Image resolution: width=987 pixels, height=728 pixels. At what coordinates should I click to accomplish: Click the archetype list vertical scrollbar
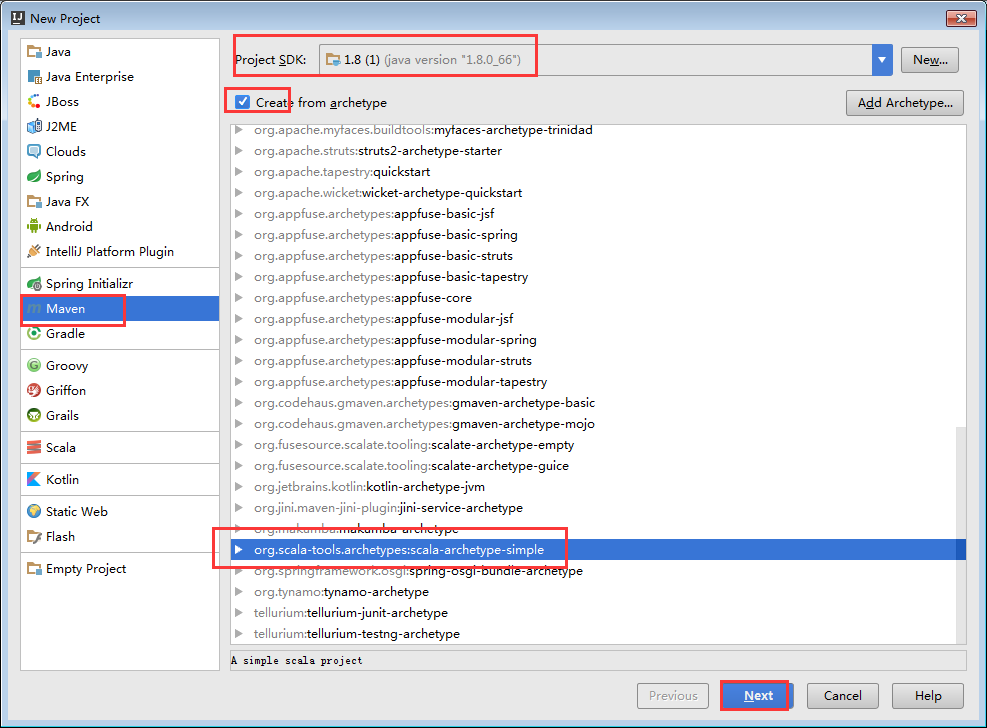961,535
